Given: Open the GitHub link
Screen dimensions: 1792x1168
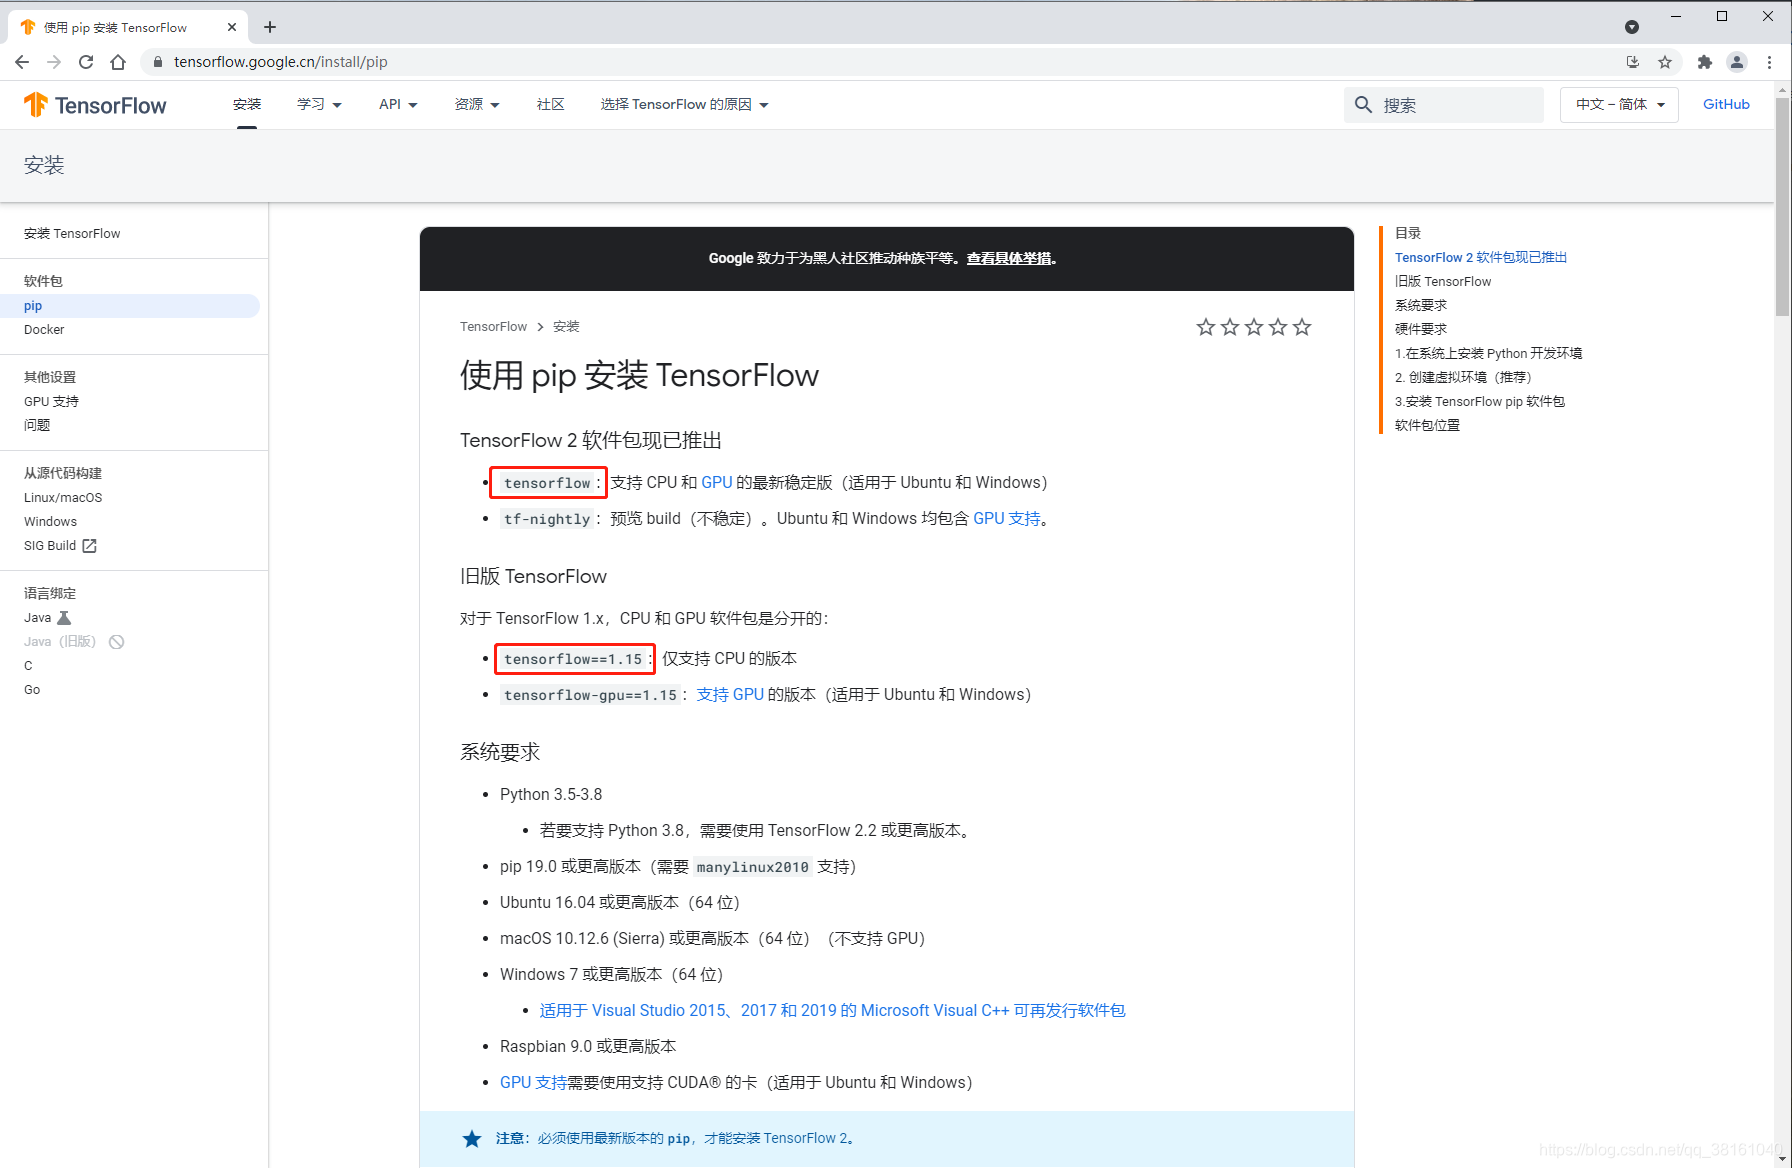Looking at the screenshot, I should tap(1726, 104).
